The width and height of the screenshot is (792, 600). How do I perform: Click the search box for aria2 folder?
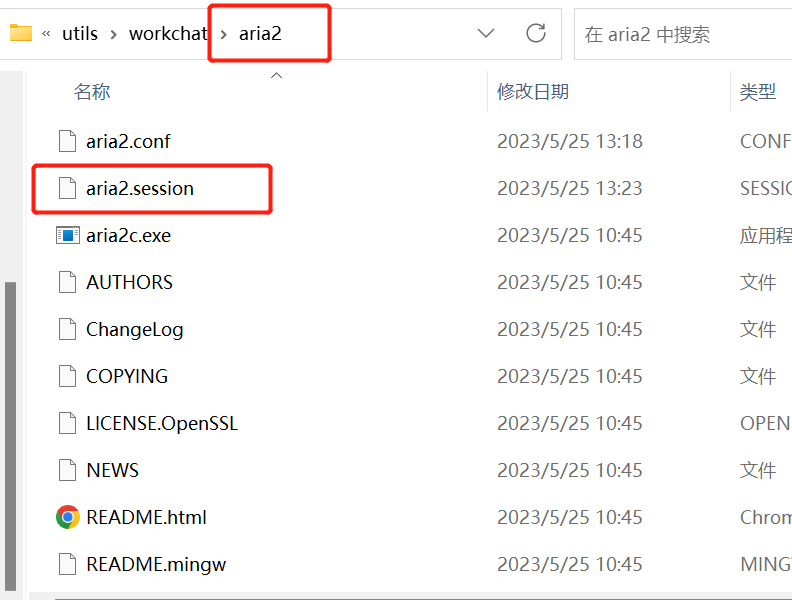[x=683, y=34]
